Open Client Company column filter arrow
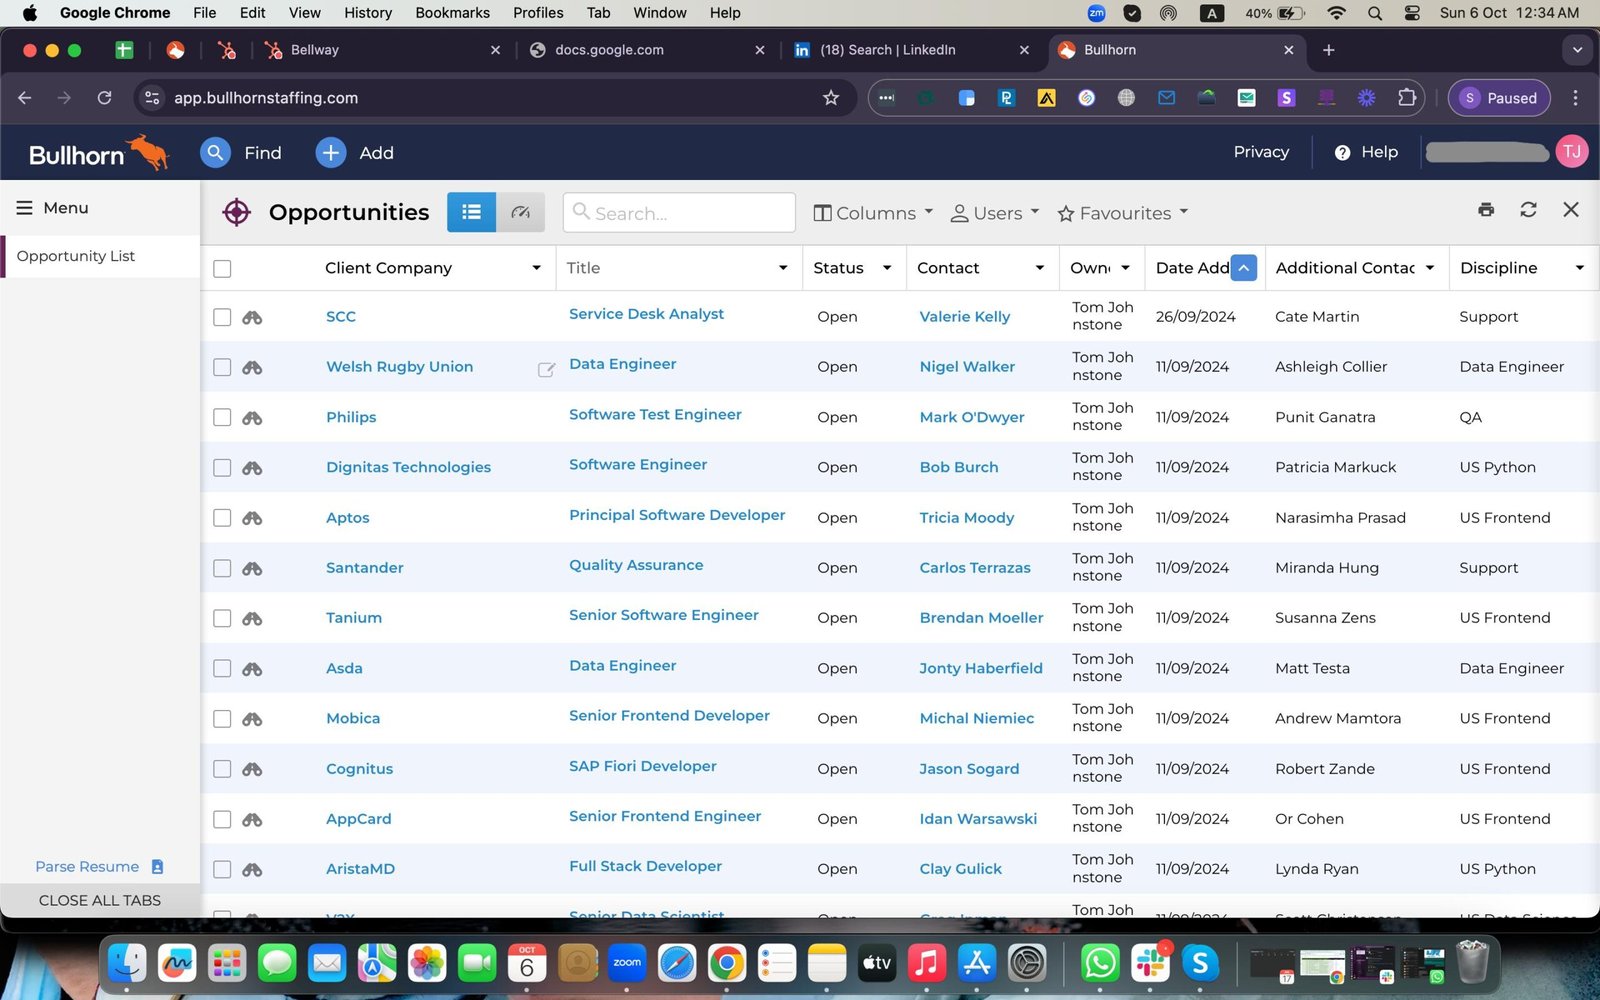Image resolution: width=1600 pixels, height=1000 pixels. pyautogui.click(x=536, y=268)
